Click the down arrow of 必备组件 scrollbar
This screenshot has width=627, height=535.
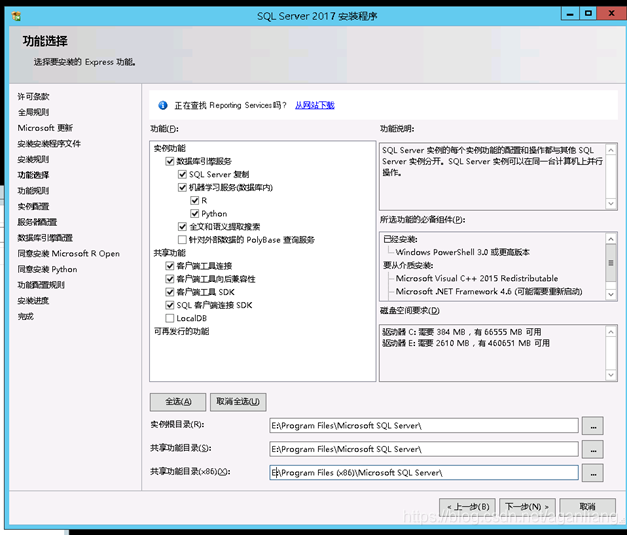(x=611, y=294)
